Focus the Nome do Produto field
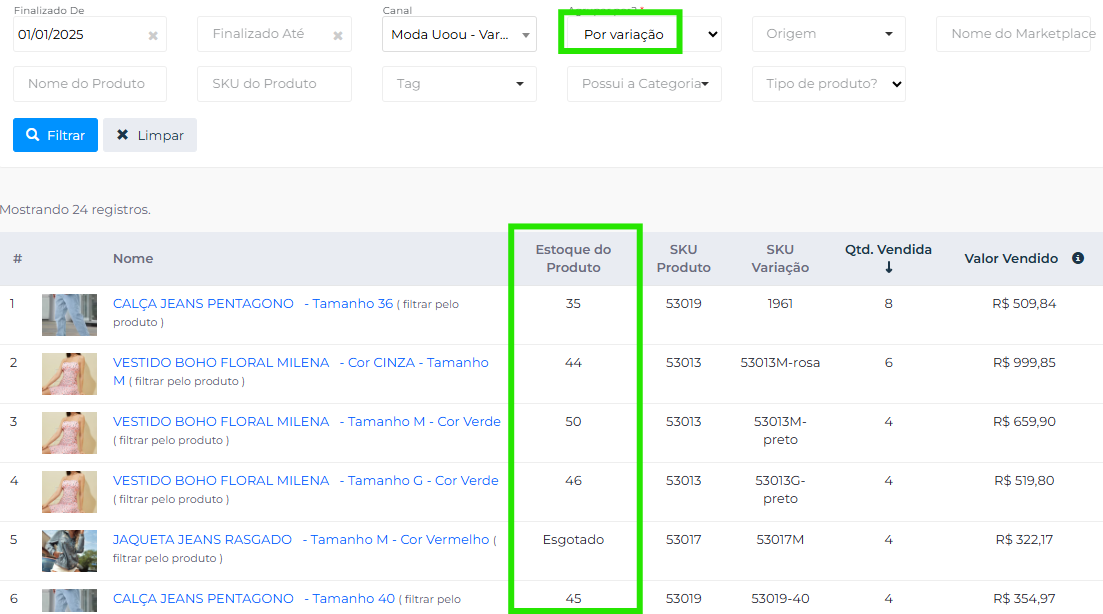 coord(90,84)
